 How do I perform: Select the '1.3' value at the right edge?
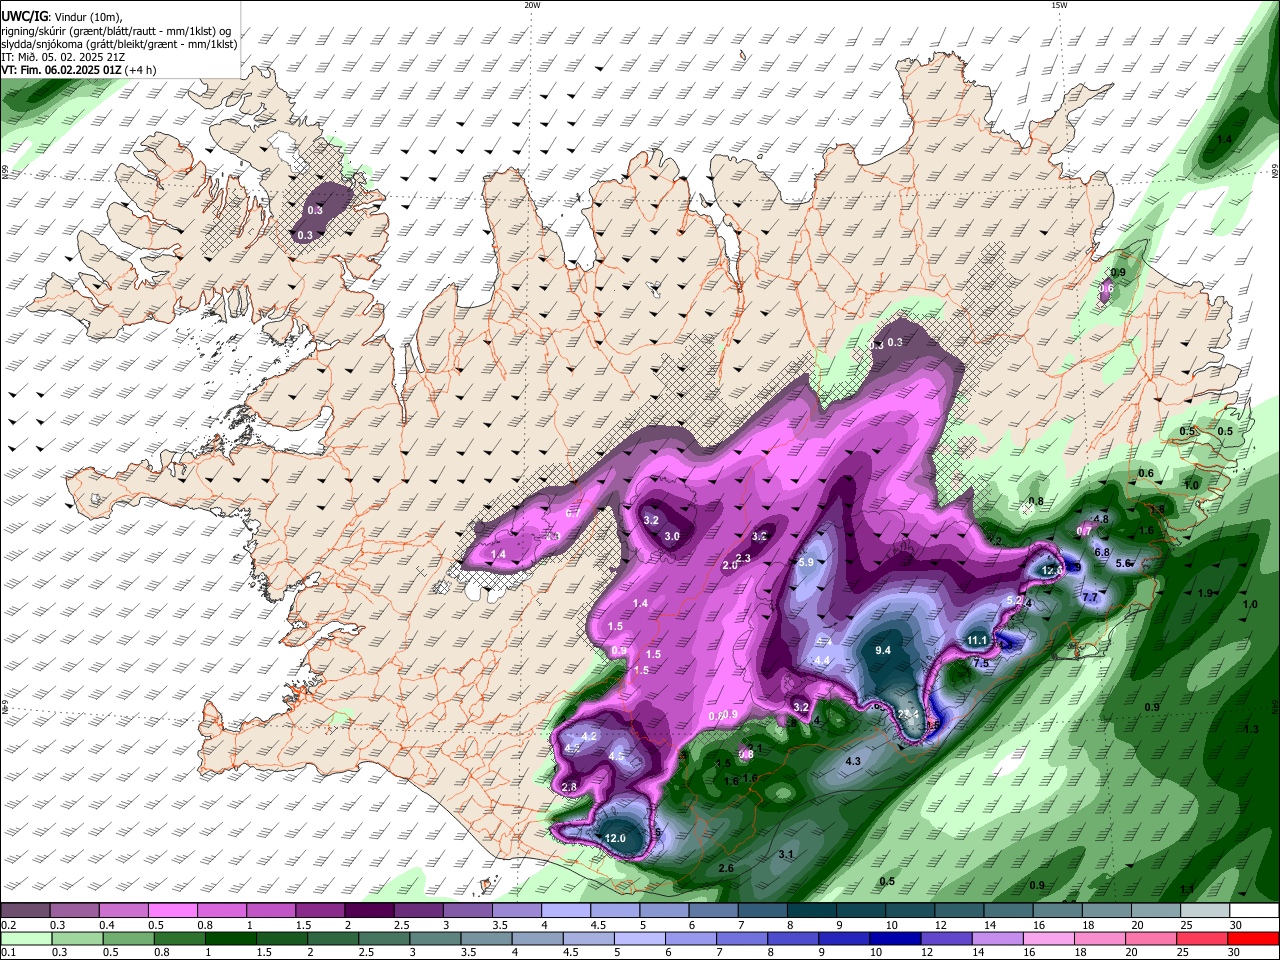[1251, 729]
